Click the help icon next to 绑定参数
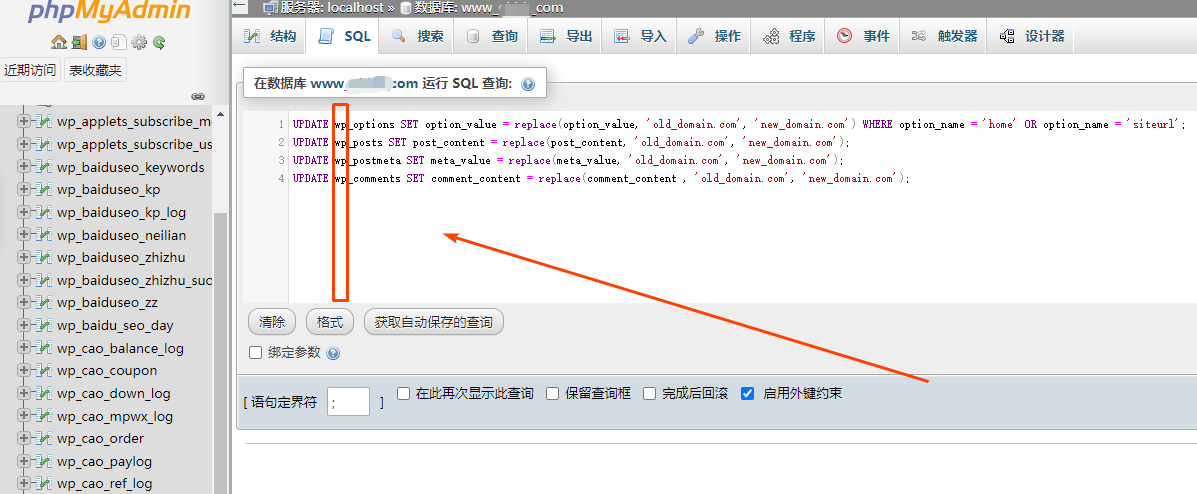The height and width of the screenshot is (494, 1197). coord(333,353)
